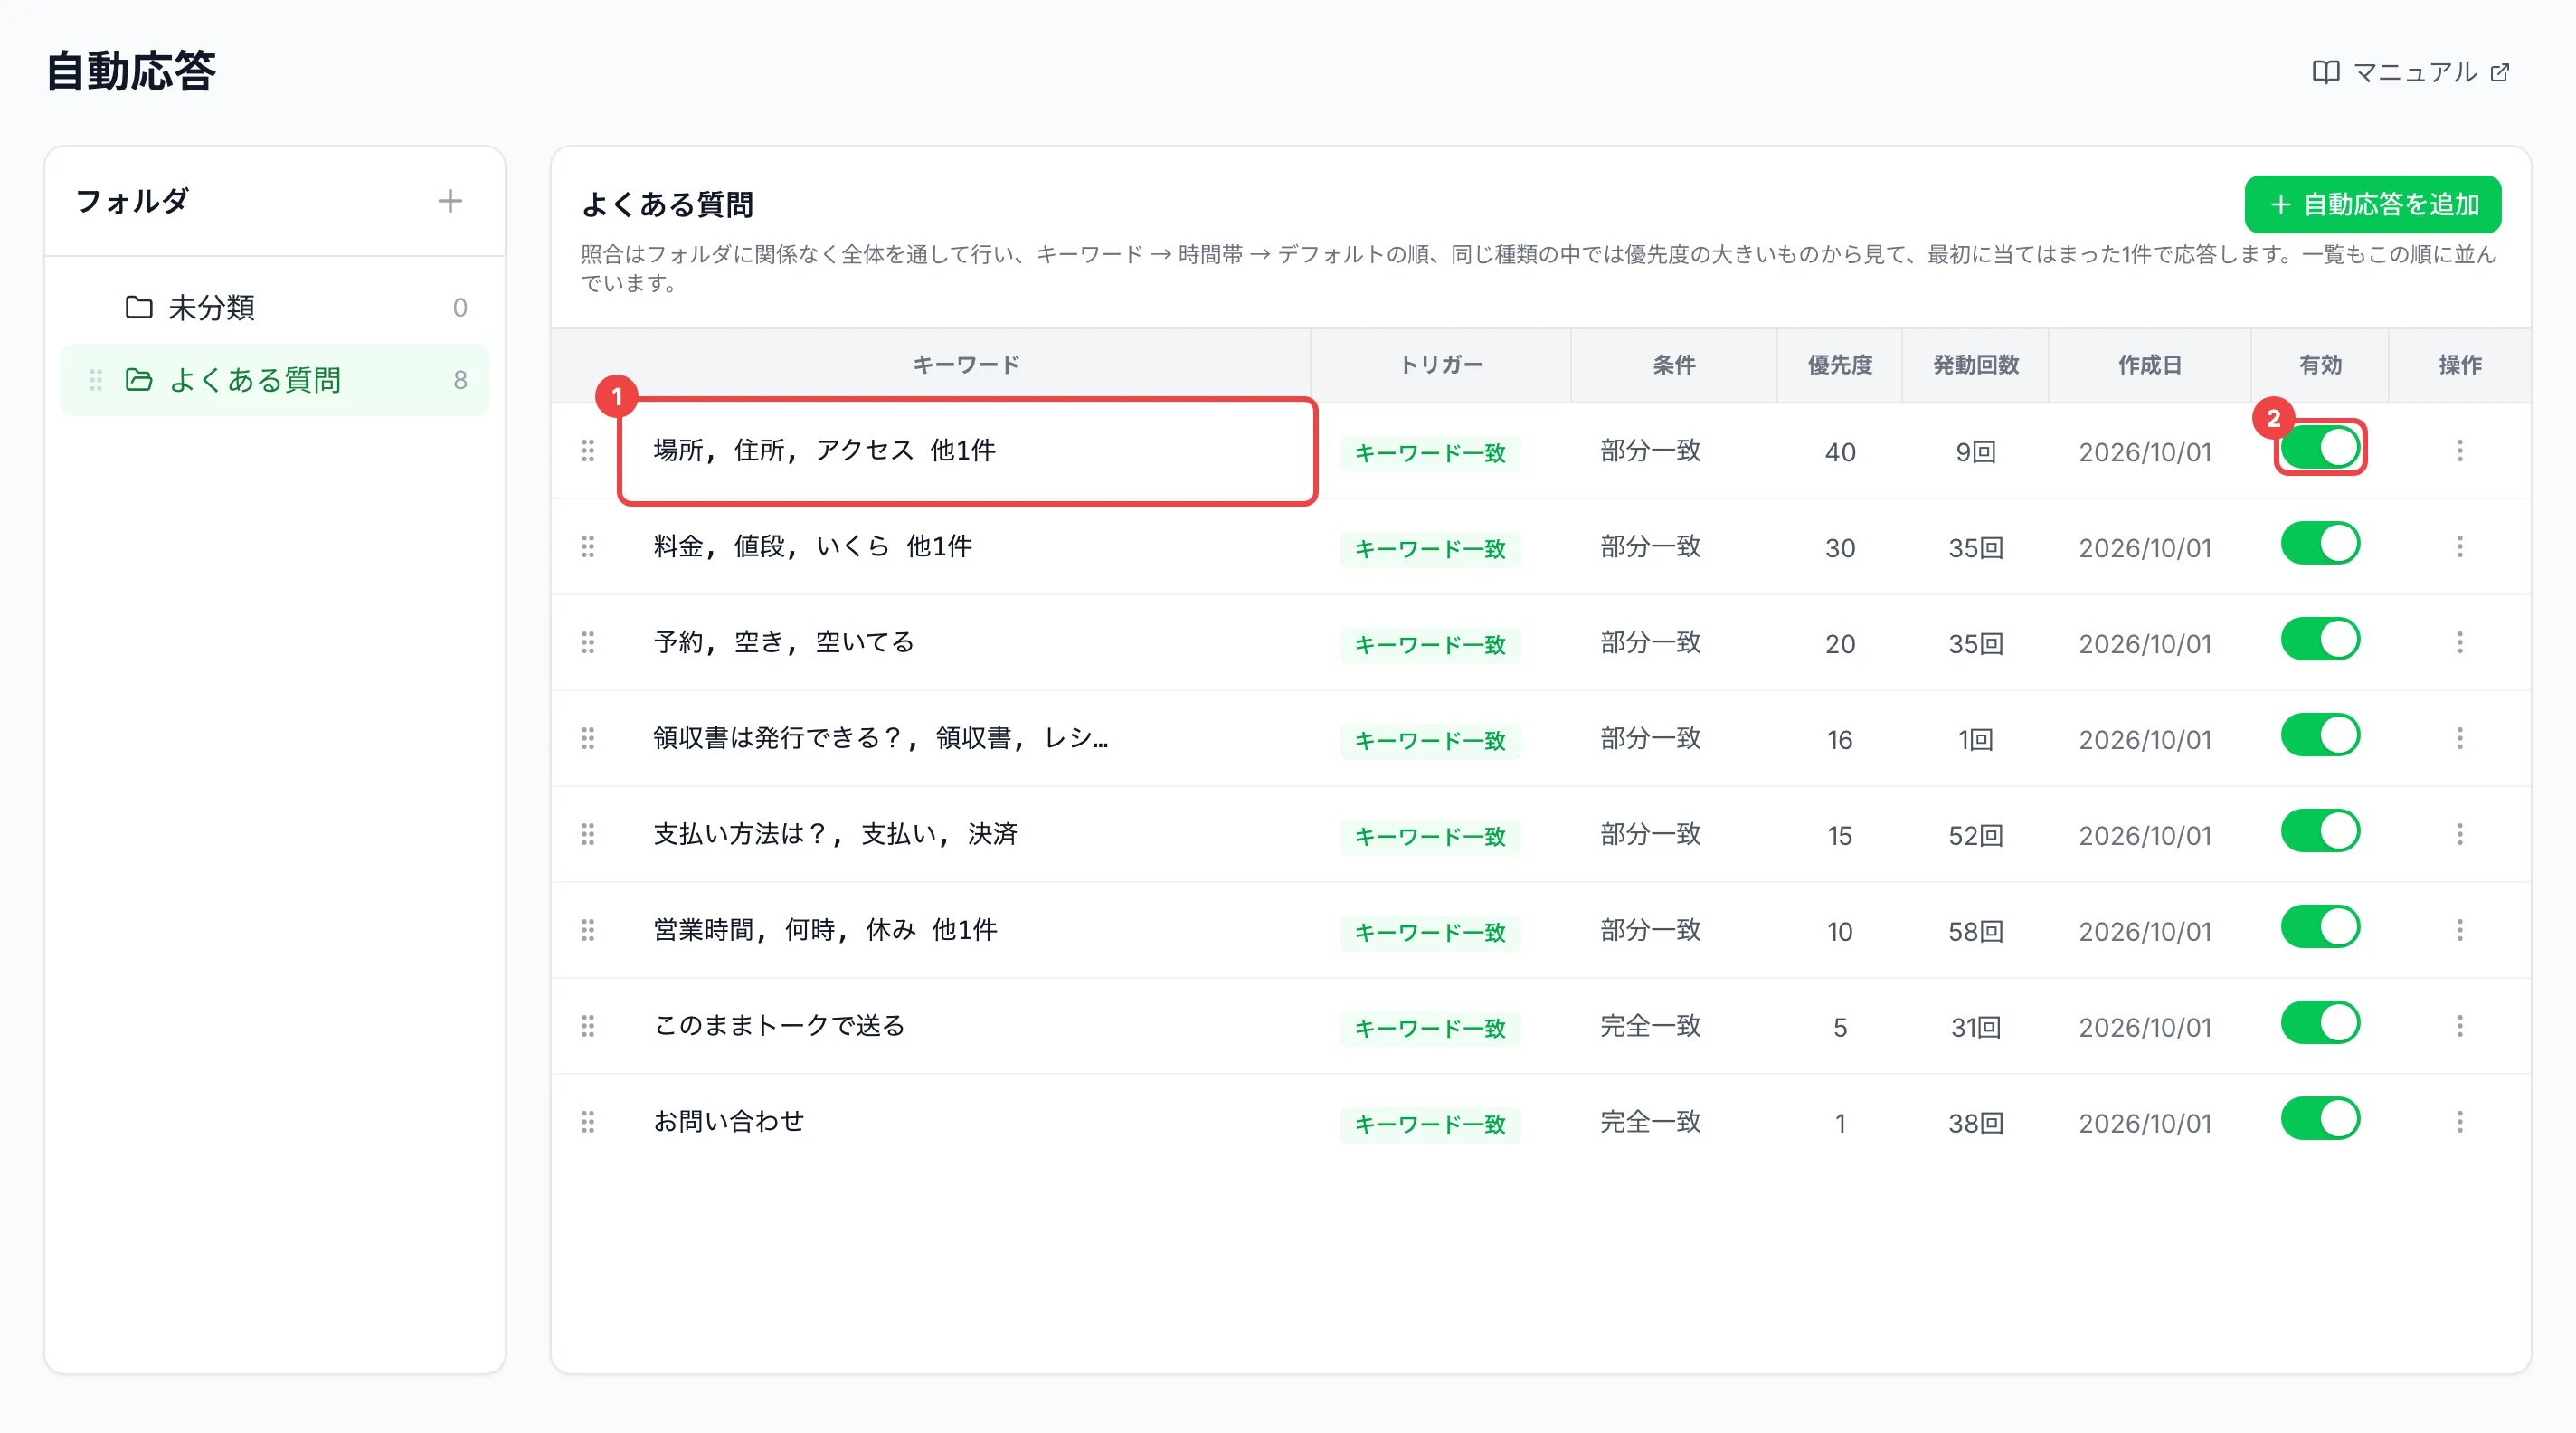Click drag handle of 領収書 row

[x=588, y=738]
